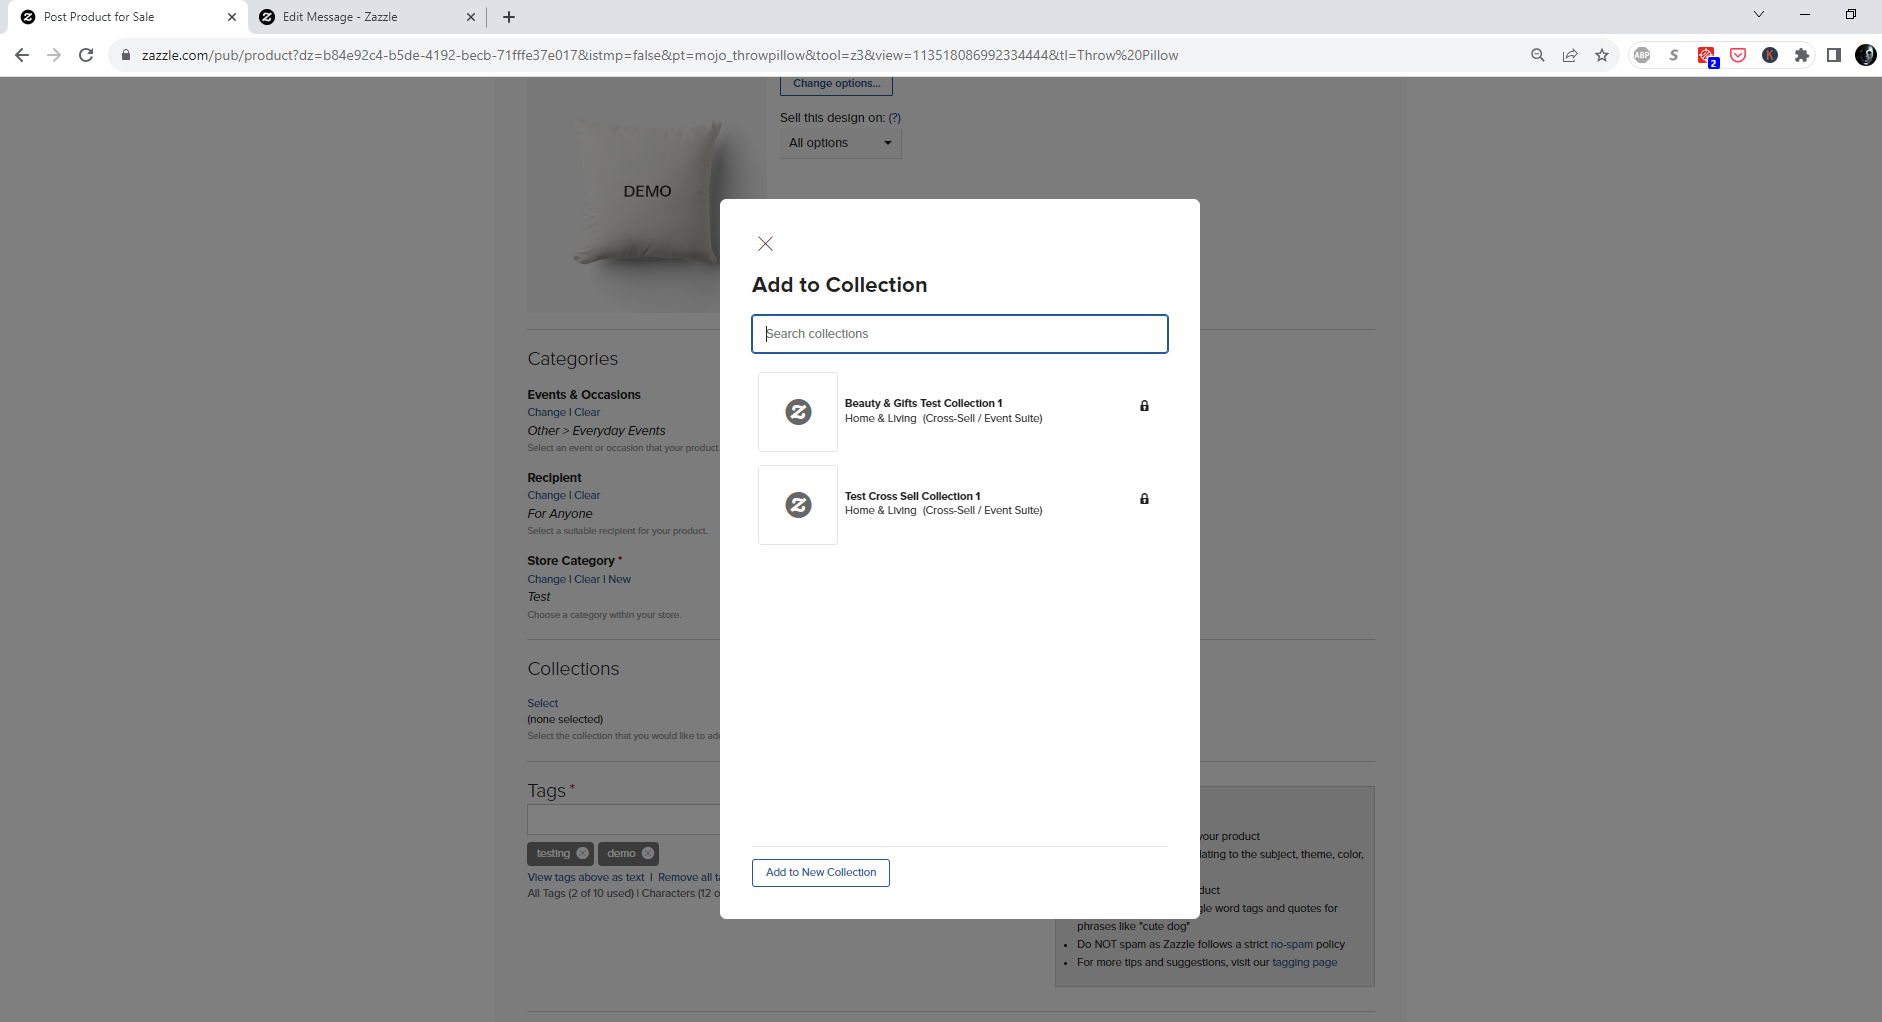
Task: Click the DEMO pillow preview image
Action: pyautogui.click(x=646, y=195)
